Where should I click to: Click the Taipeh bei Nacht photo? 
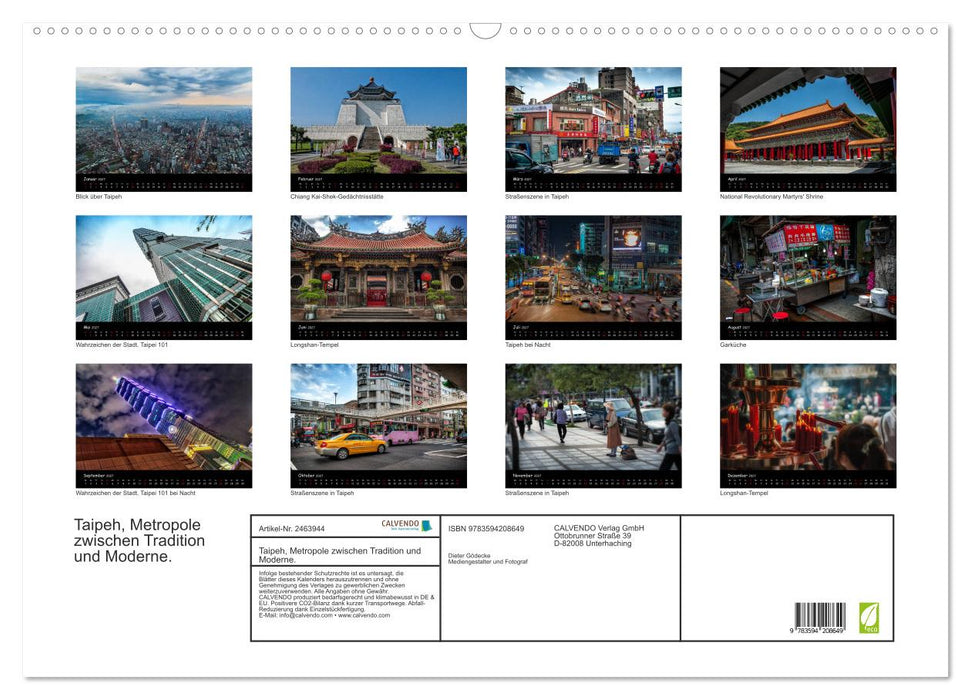593,269
